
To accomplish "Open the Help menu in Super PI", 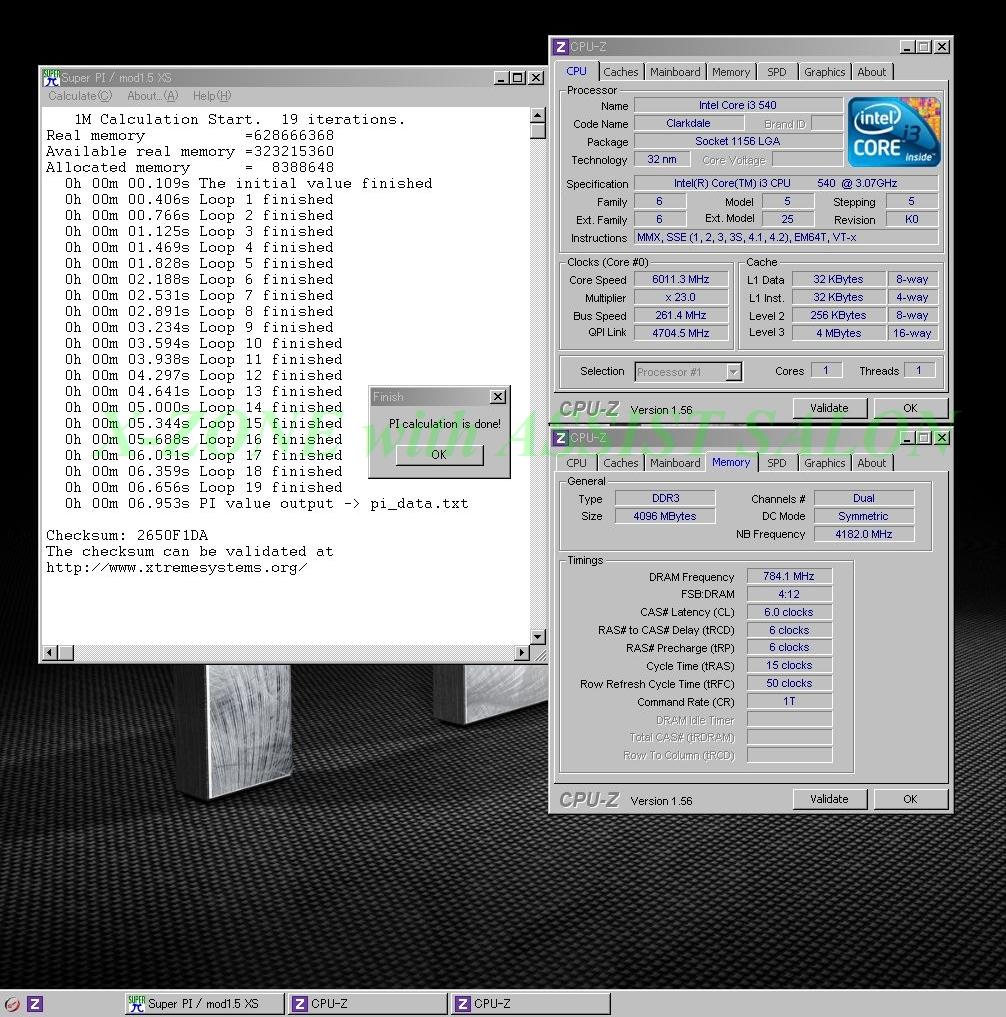I will (x=212, y=96).
